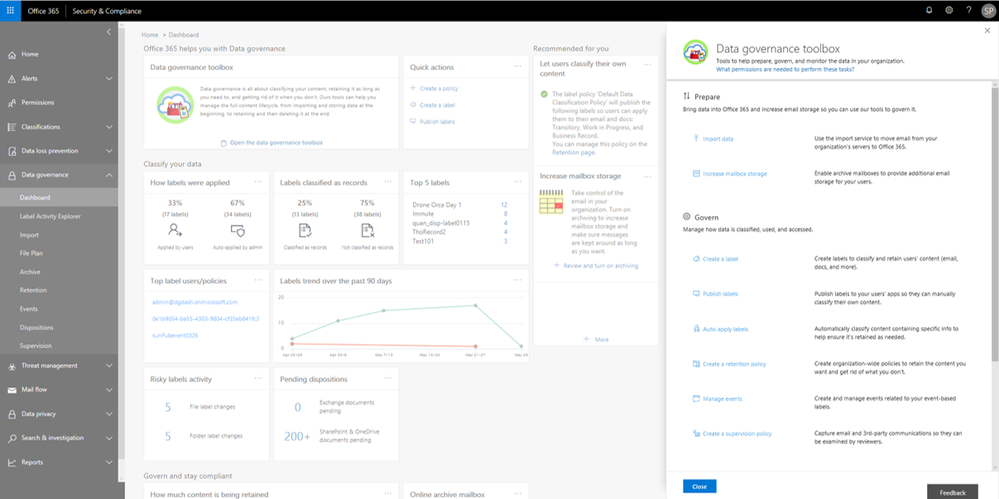Screen dimensions: 999x499
Task: Click the Threat management biohazard icon
Action: coord(12,366)
